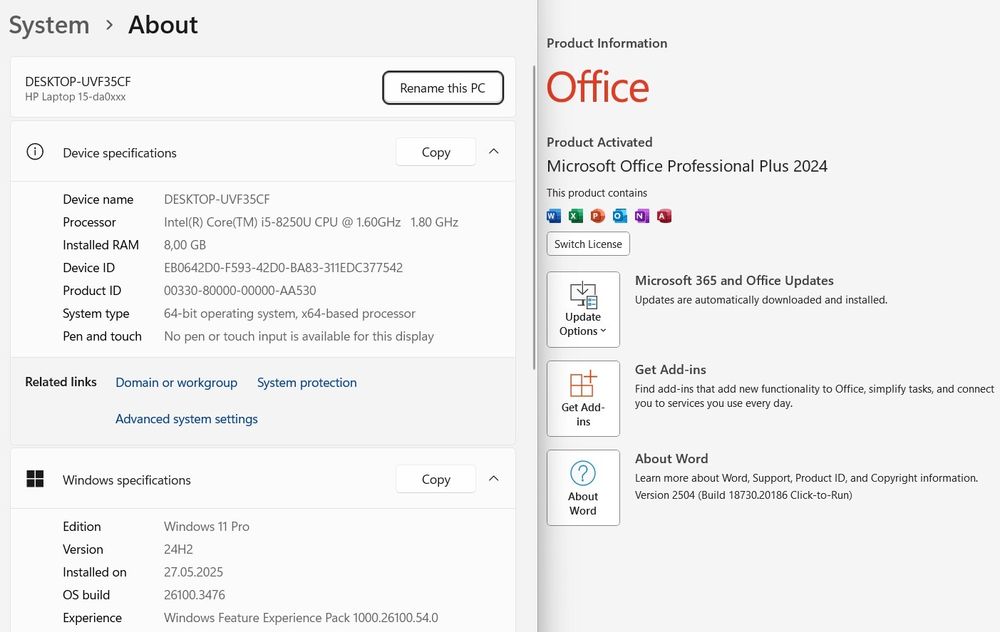The image size is (1000, 632).
Task: Select the Version value 24H2
Action: 179,550
